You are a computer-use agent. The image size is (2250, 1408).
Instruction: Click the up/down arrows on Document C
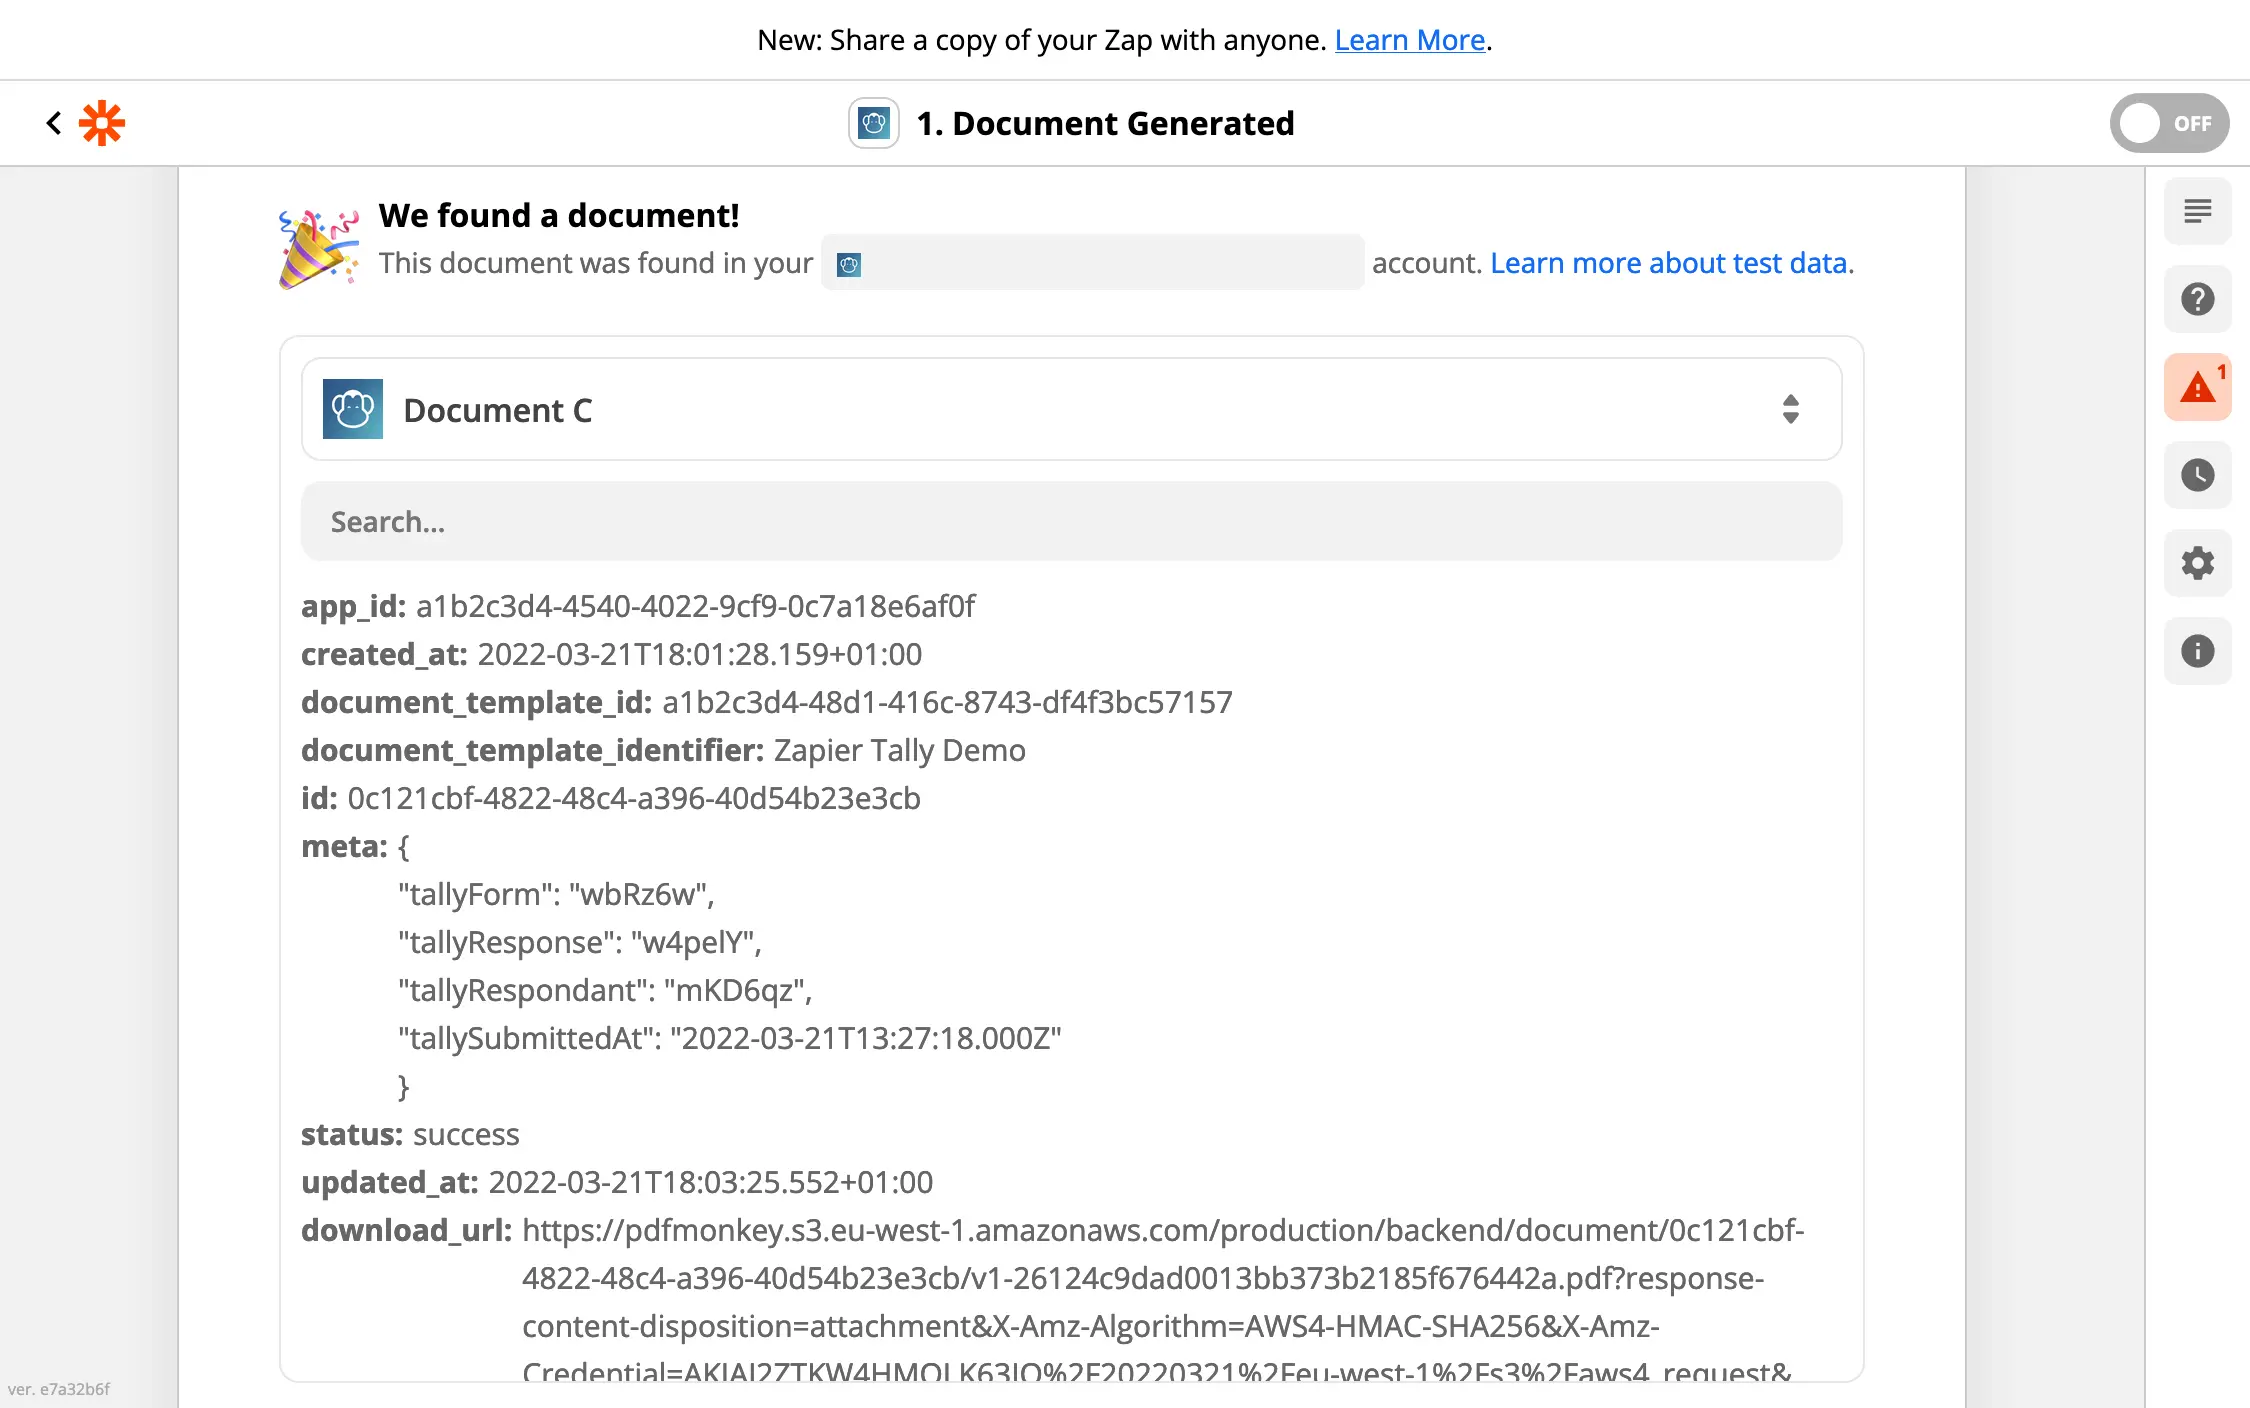pos(1790,409)
